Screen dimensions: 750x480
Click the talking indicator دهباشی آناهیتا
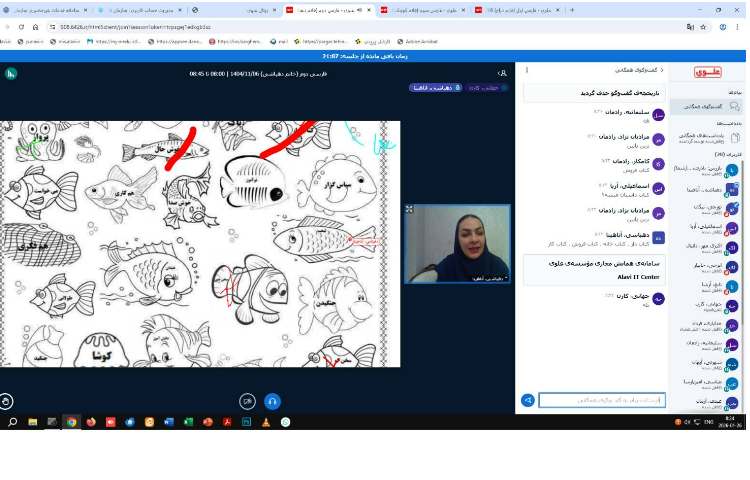coord(435,87)
